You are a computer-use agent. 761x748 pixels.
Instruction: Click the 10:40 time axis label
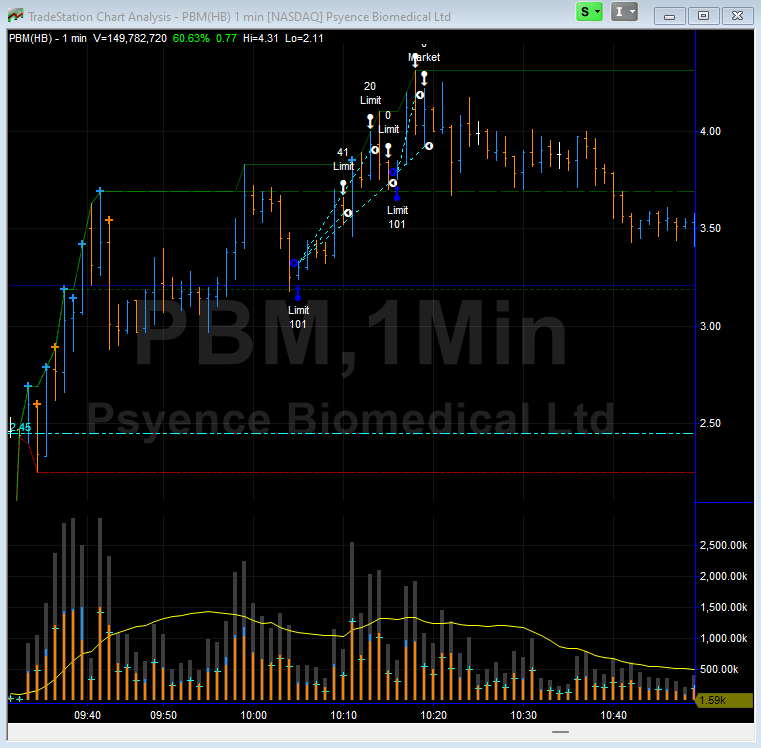tap(613, 715)
